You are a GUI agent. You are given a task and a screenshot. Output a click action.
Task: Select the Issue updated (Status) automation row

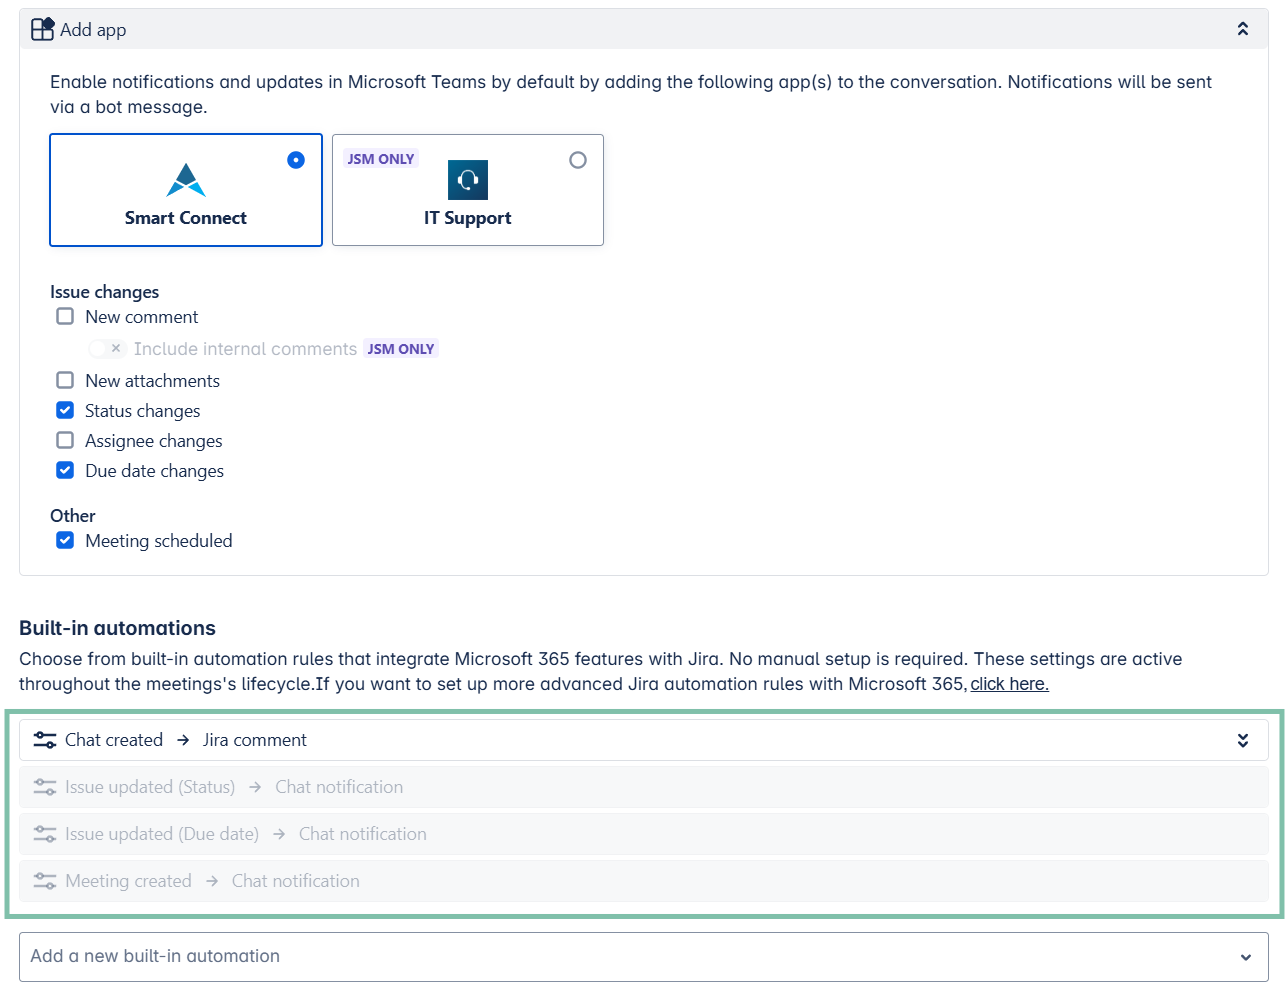(644, 787)
